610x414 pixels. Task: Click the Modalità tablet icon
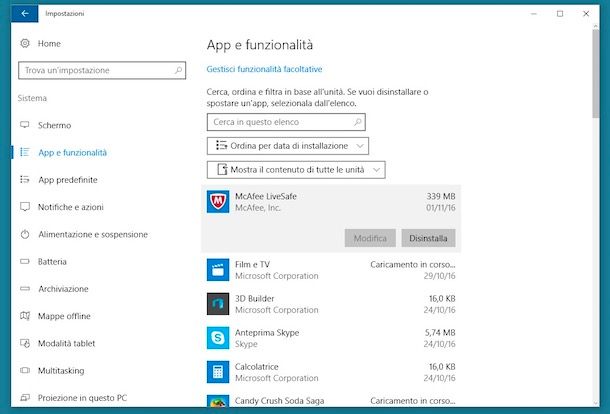25,343
